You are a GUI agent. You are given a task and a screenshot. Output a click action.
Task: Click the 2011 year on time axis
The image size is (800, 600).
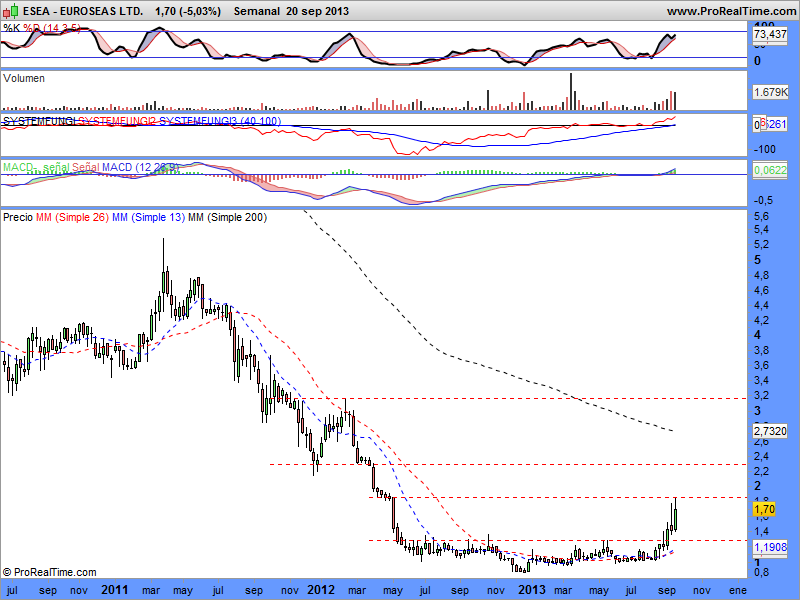coord(115,590)
